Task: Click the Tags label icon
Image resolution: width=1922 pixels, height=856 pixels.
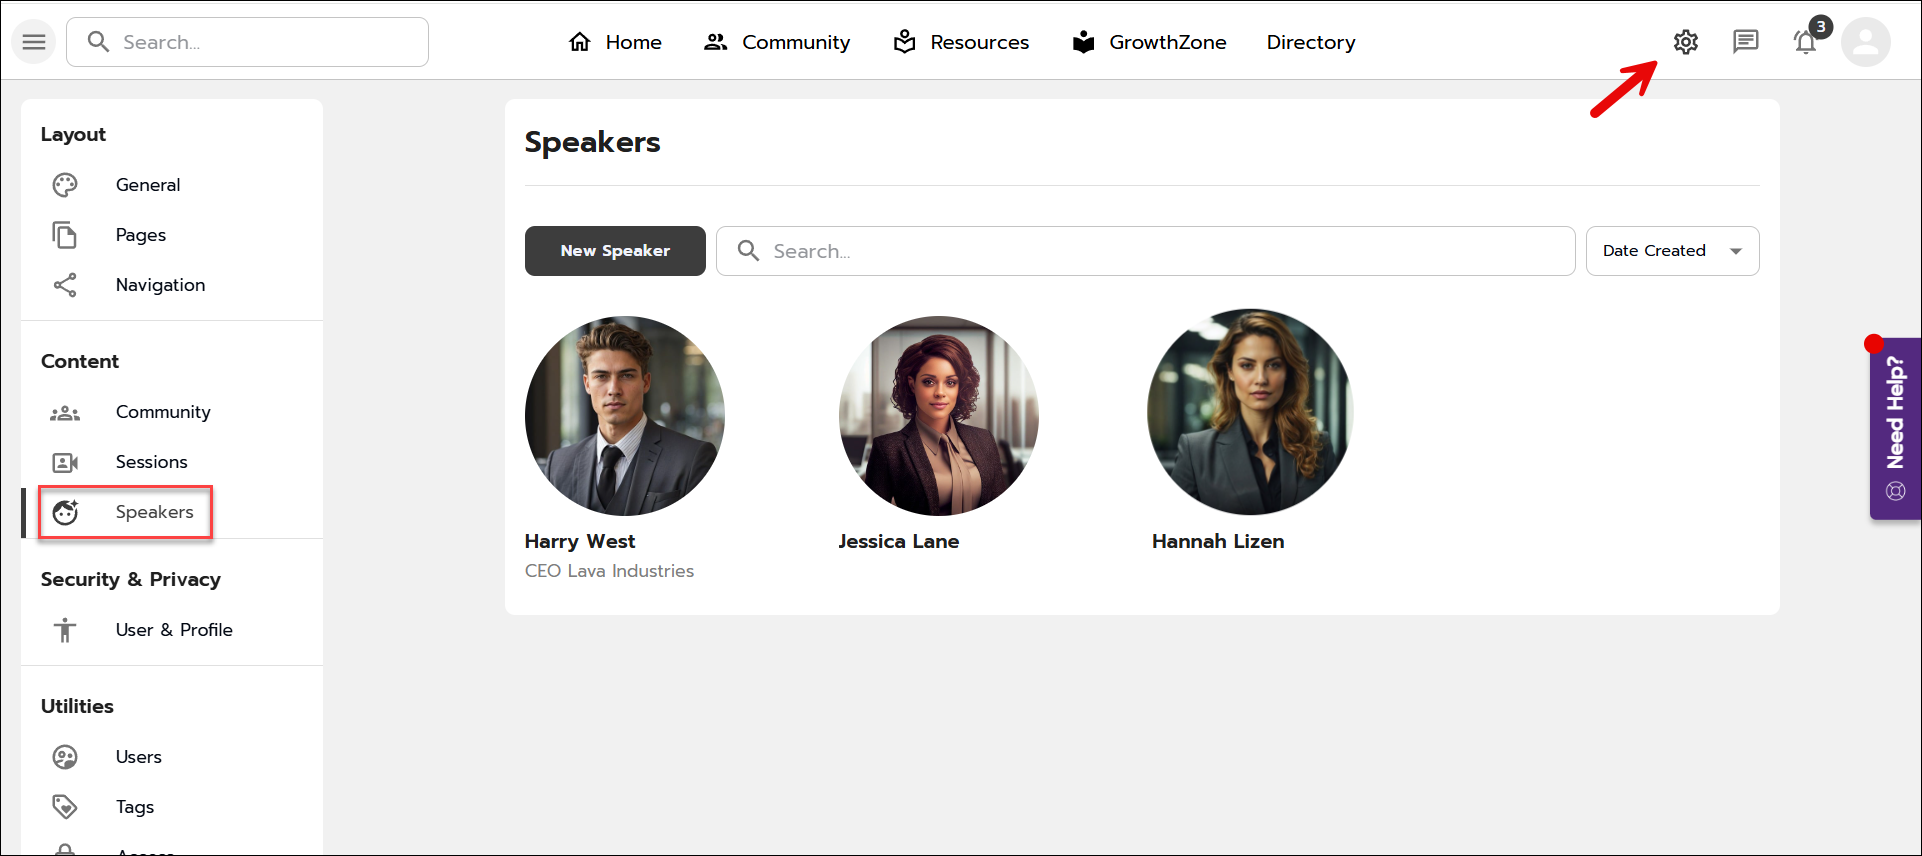Action: 65,807
